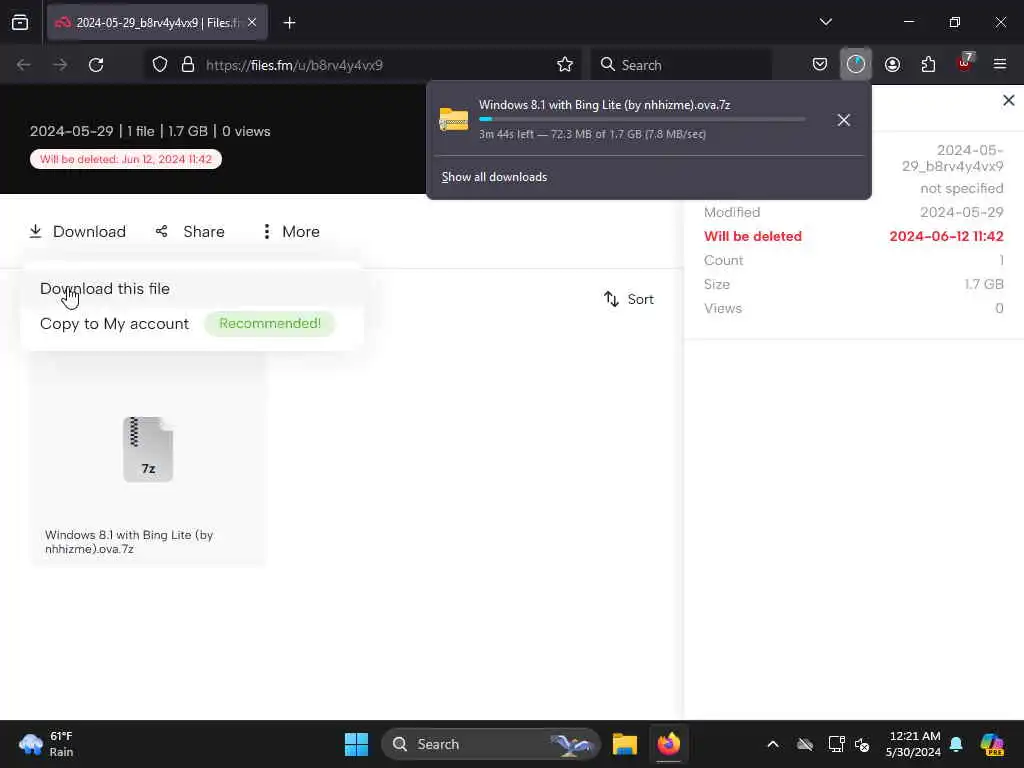Click the muted volume tray icon
The width and height of the screenshot is (1024, 768).
[x=862, y=744]
